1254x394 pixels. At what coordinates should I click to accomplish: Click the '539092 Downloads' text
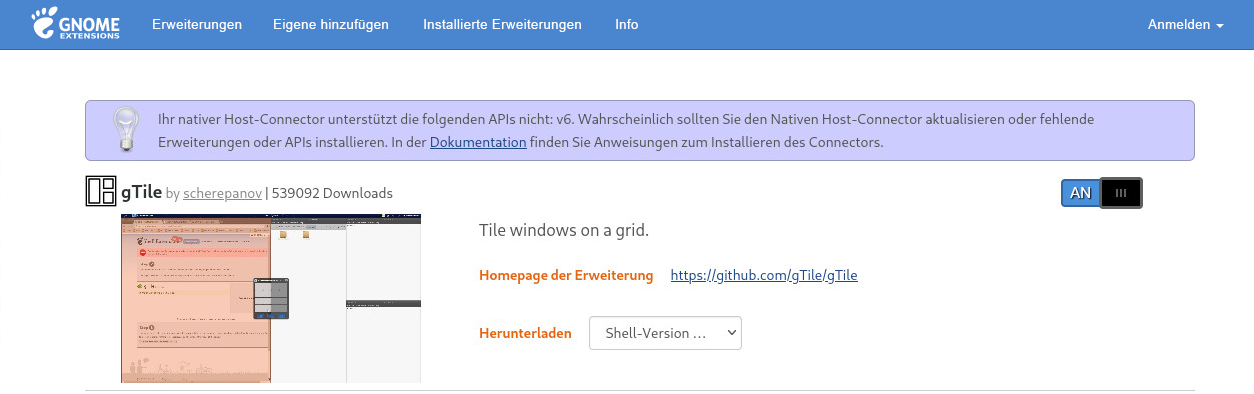coord(332,193)
